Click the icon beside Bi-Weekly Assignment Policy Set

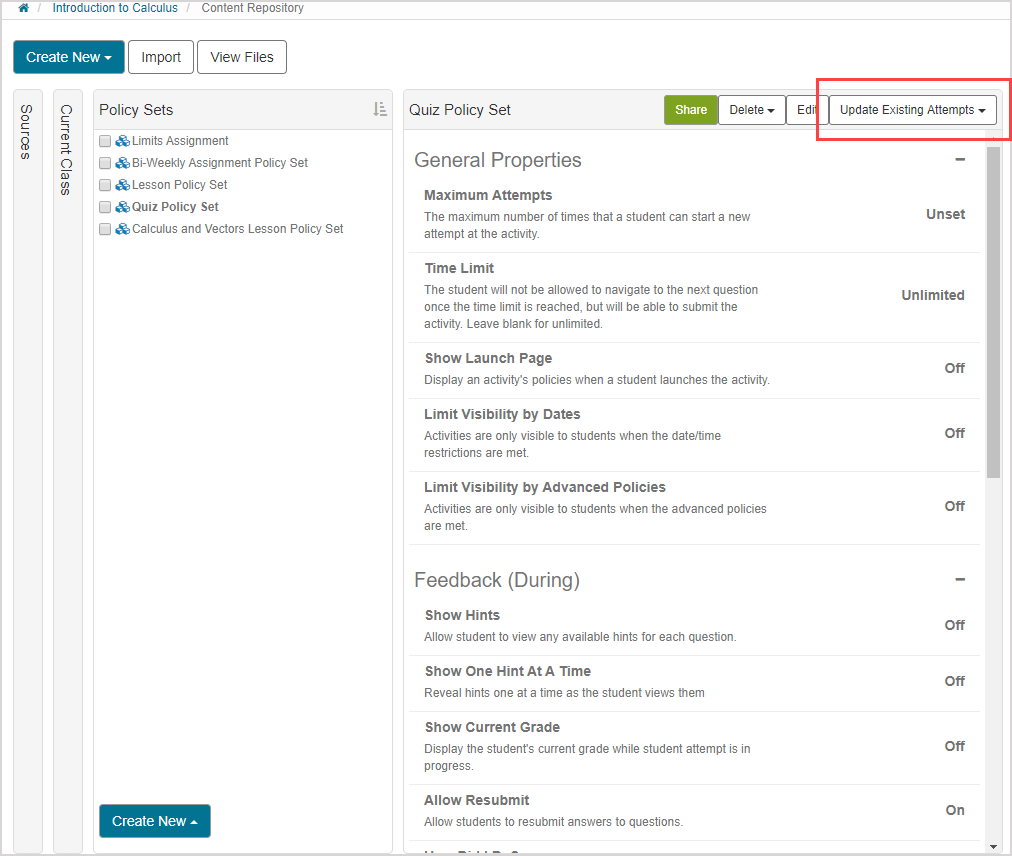point(122,163)
